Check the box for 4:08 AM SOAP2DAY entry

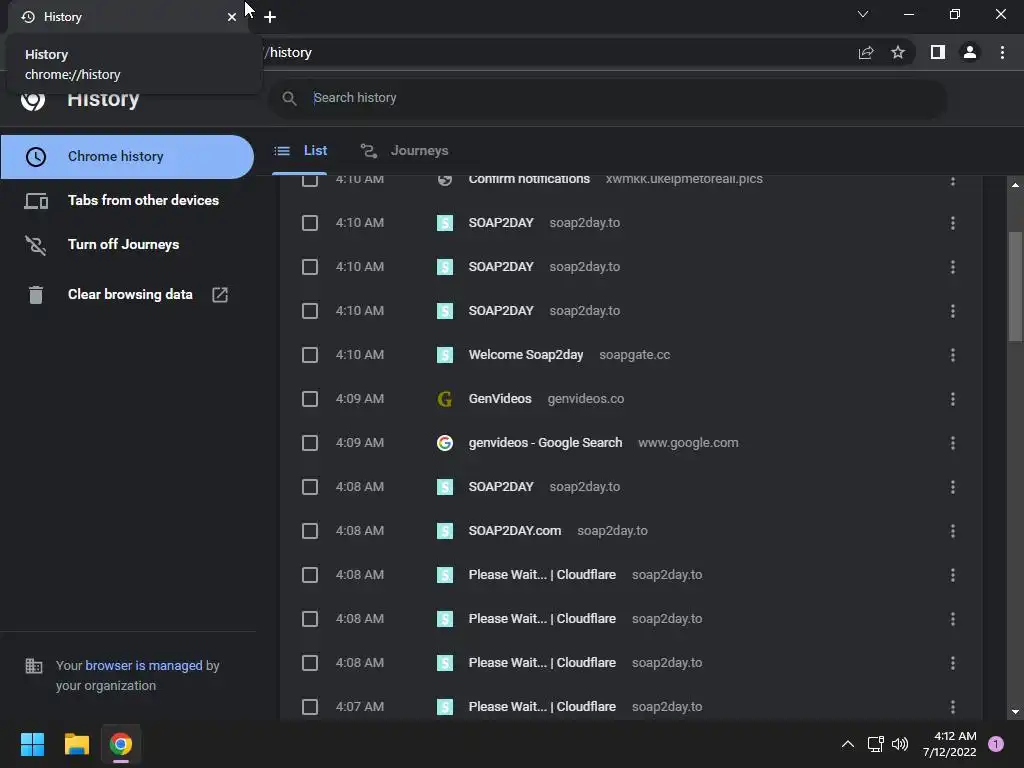310,487
